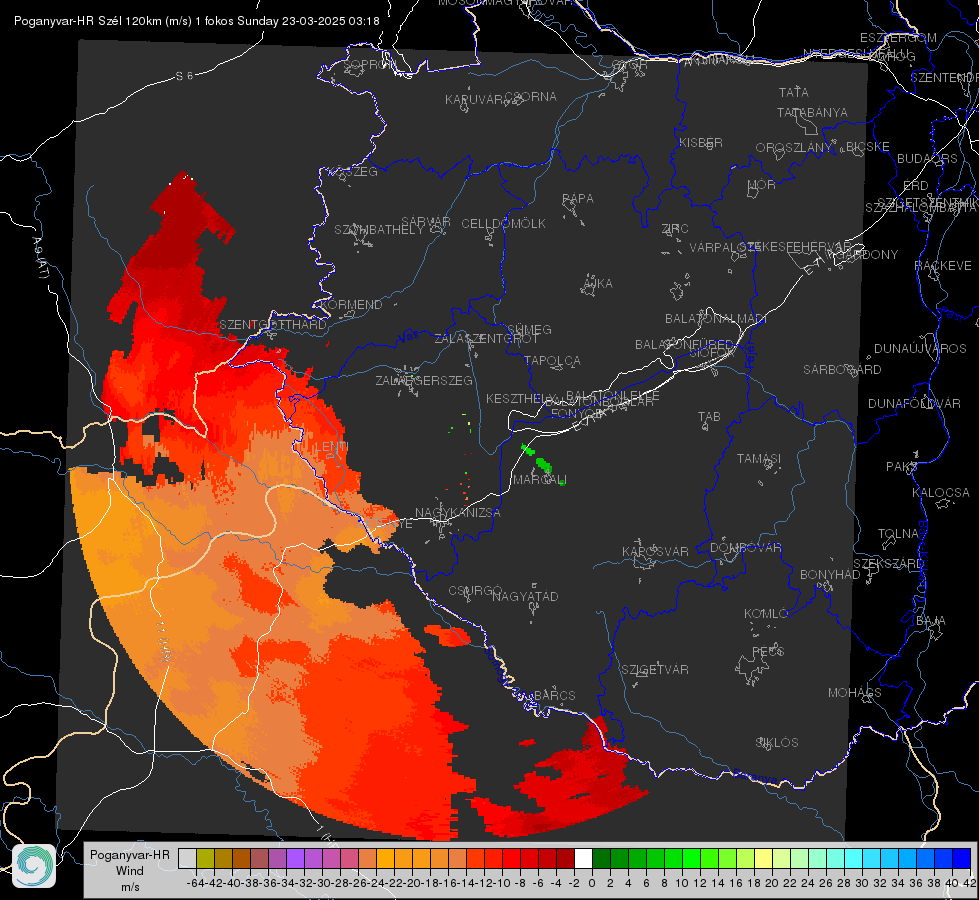Image resolution: width=979 pixels, height=900 pixels.
Task: Click the radar title and timestamp text
Action: point(197,21)
